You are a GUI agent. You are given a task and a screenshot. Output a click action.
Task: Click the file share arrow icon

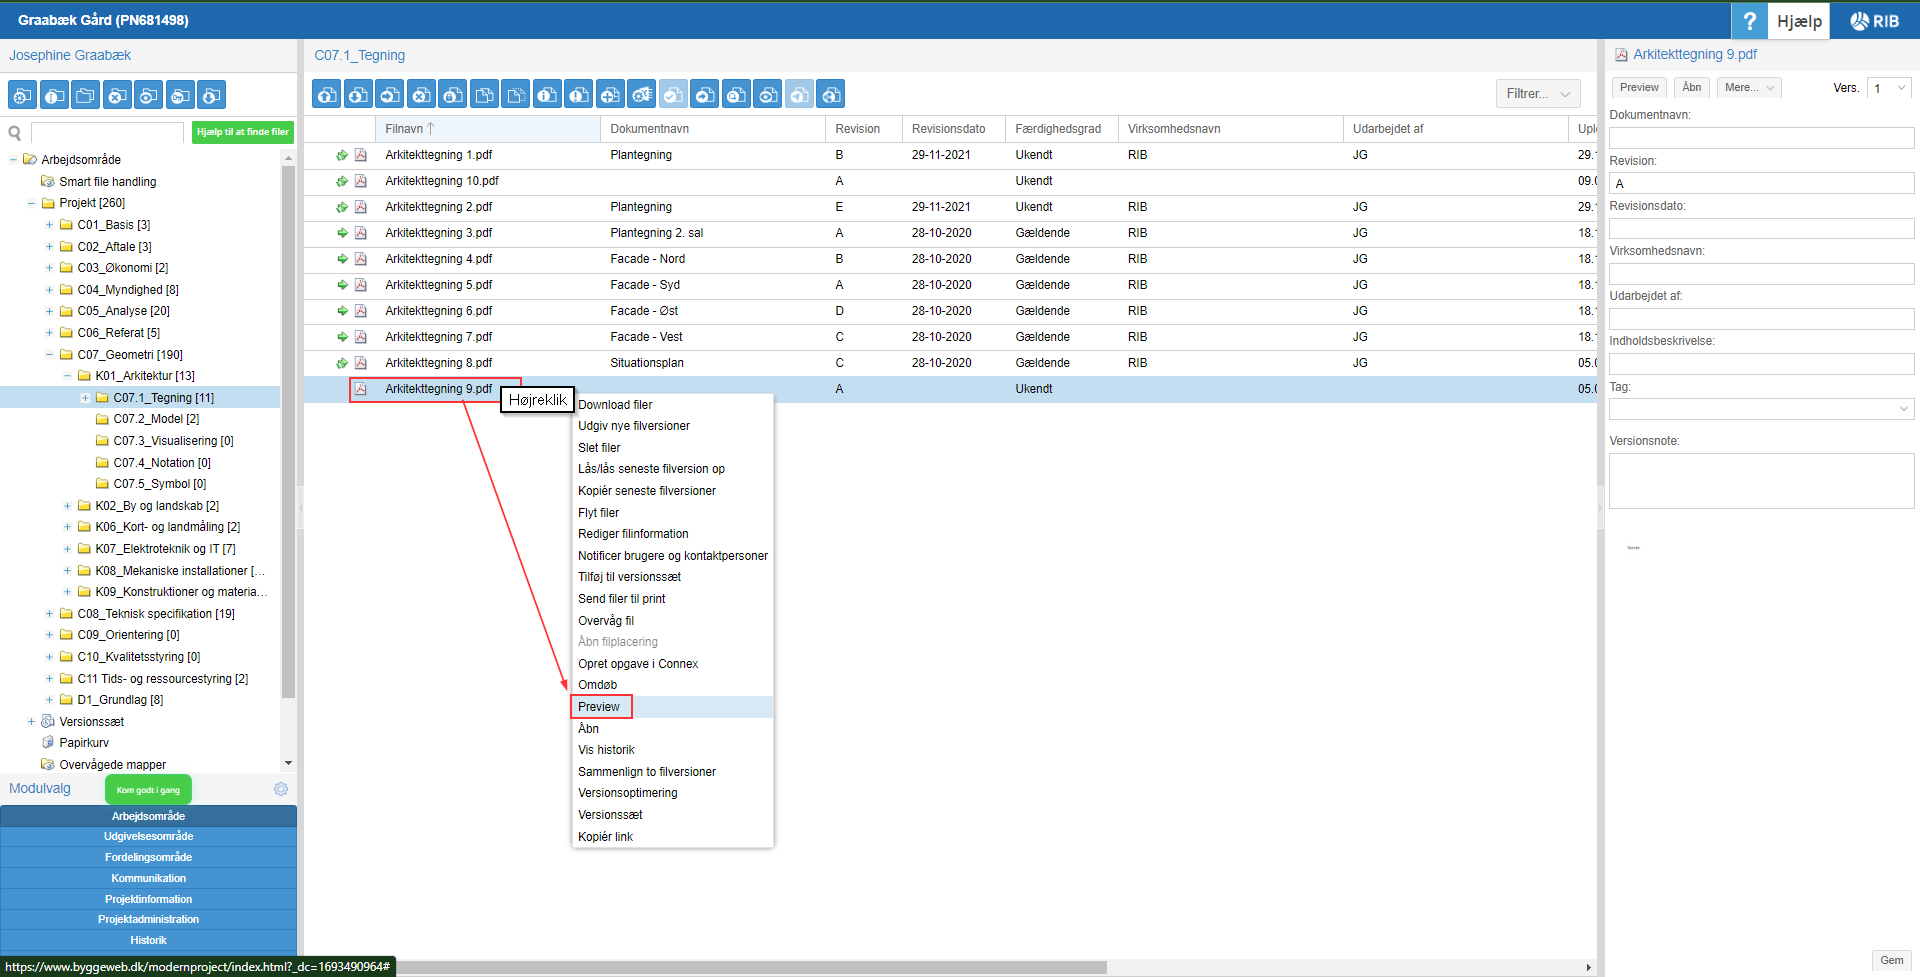tap(705, 94)
